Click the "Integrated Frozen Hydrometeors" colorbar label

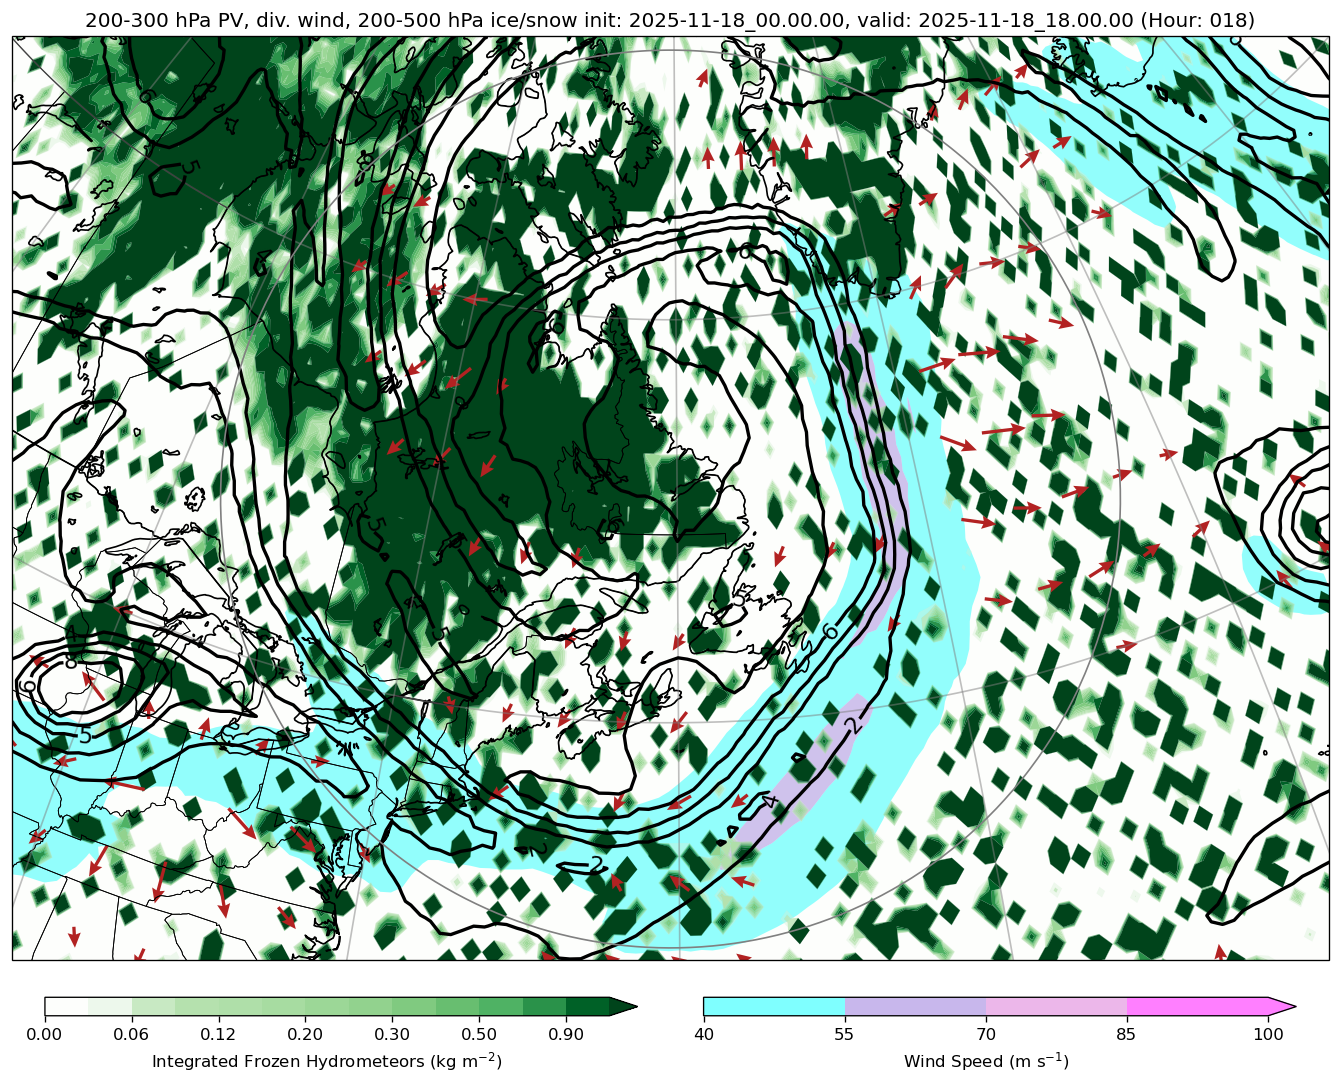(326, 1061)
